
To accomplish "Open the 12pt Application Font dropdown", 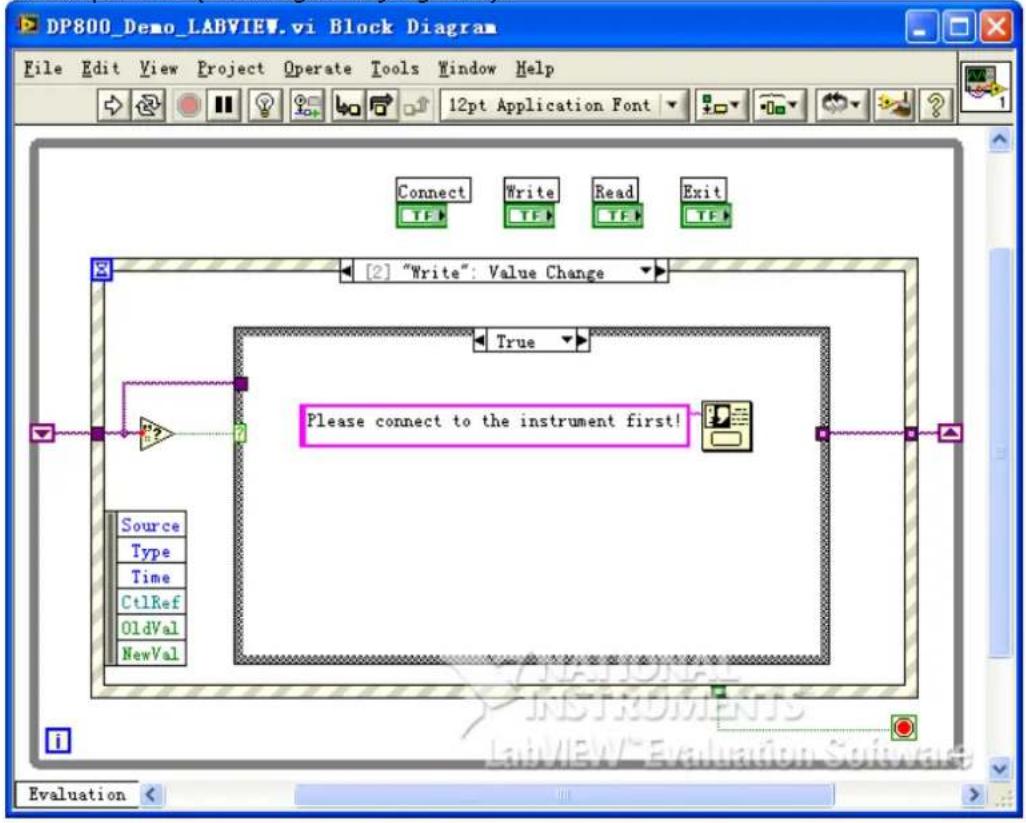I will click(x=564, y=105).
